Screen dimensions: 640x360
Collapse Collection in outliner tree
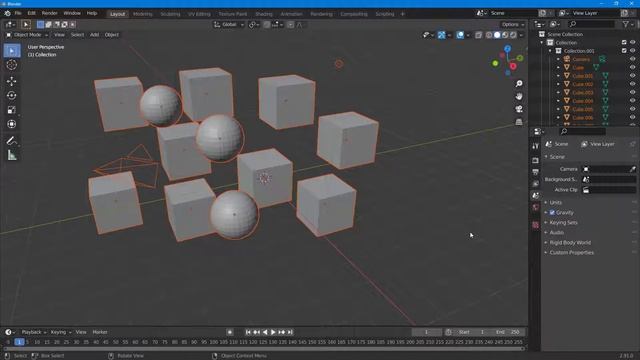(x=542, y=42)
